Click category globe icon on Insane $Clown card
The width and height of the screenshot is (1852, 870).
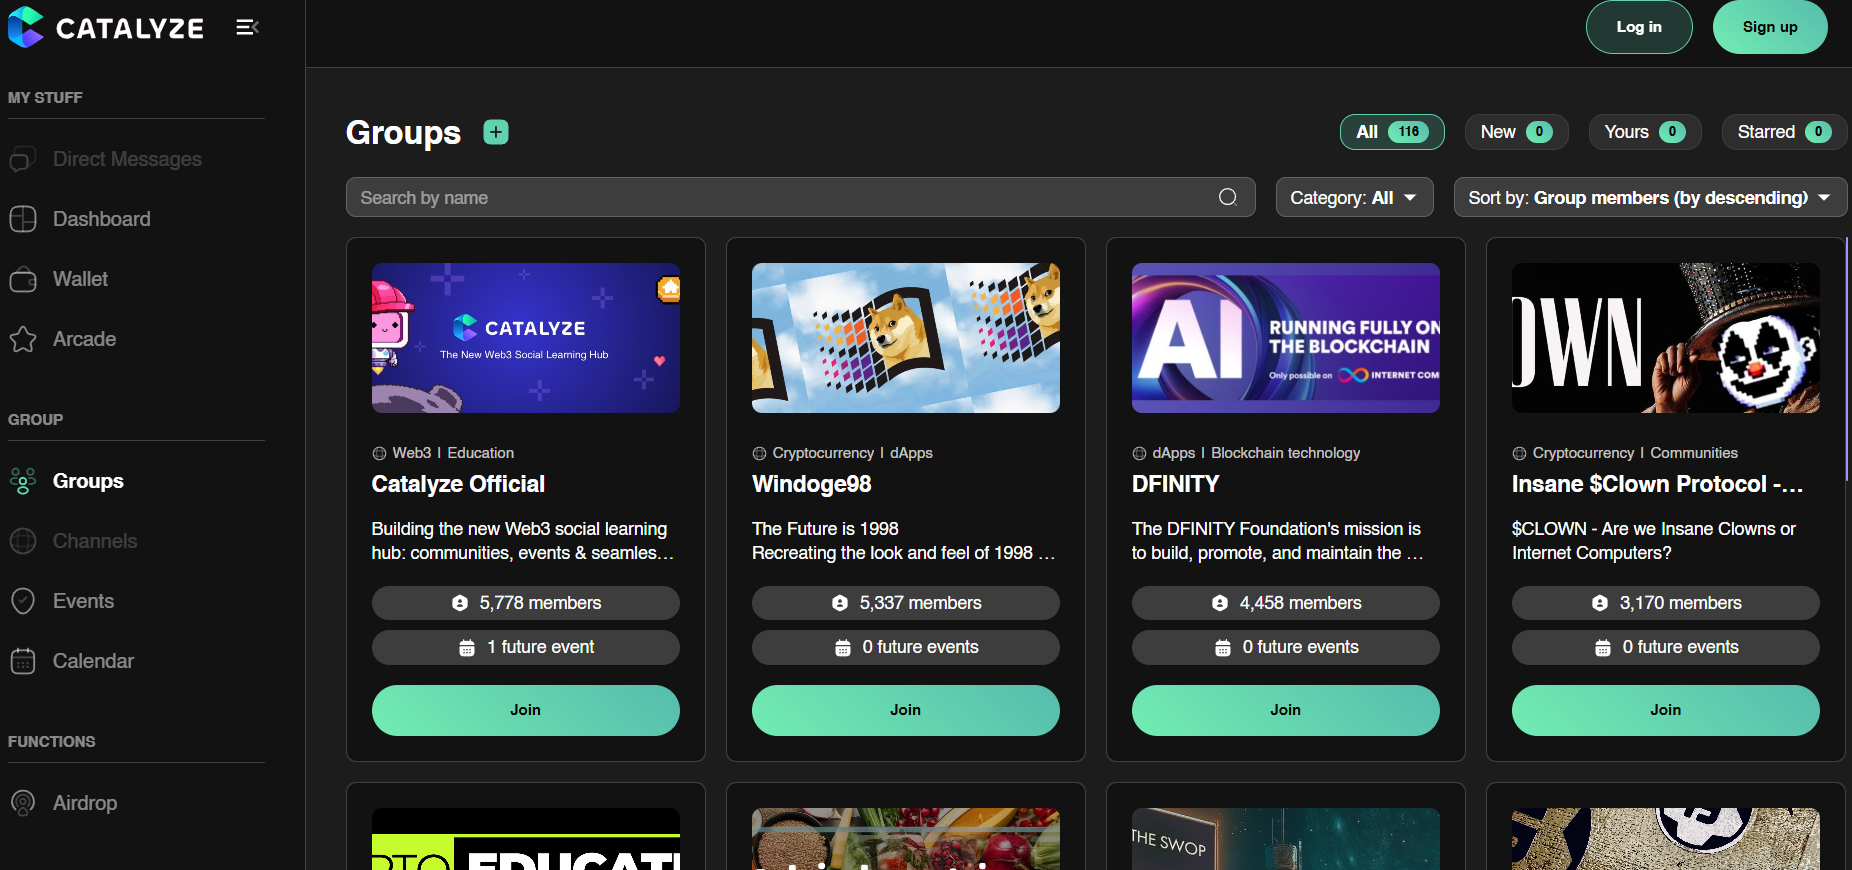coord(1519,453)
